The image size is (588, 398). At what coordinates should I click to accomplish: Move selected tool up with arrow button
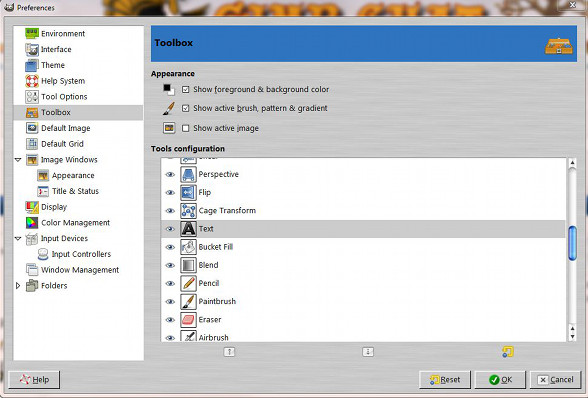point(229,352)
